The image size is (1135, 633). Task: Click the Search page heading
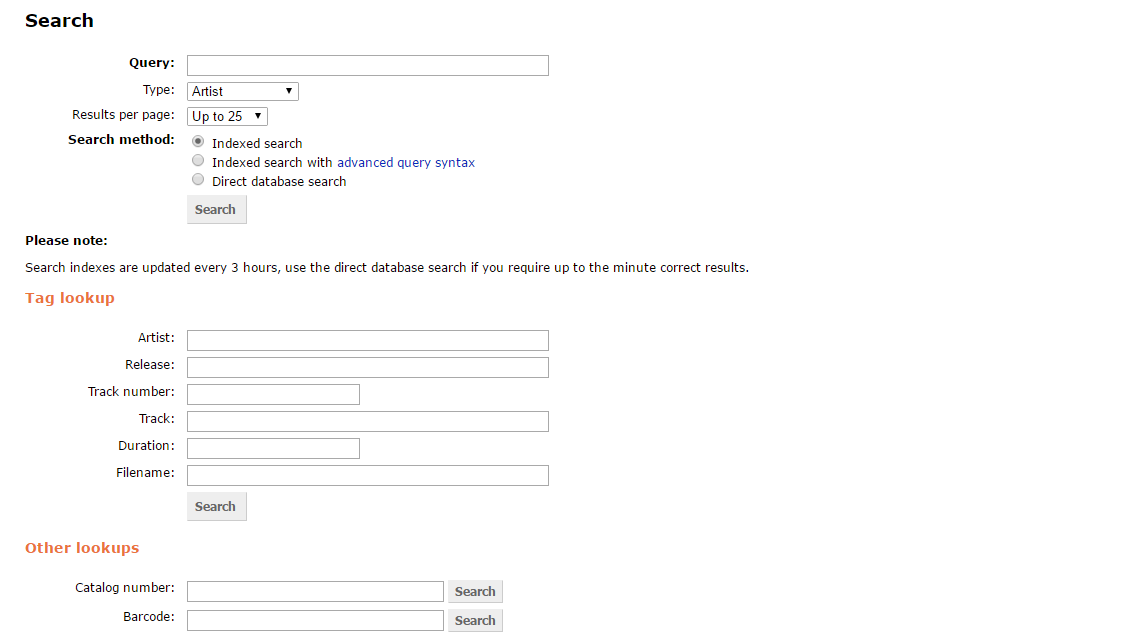59,20
